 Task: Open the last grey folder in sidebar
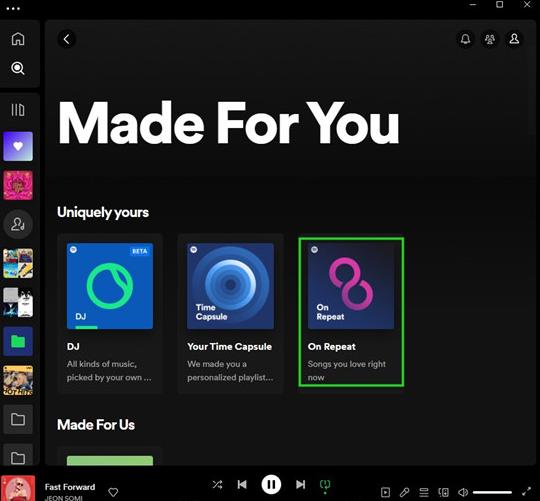pyautogui.click(x=18, y=456)
